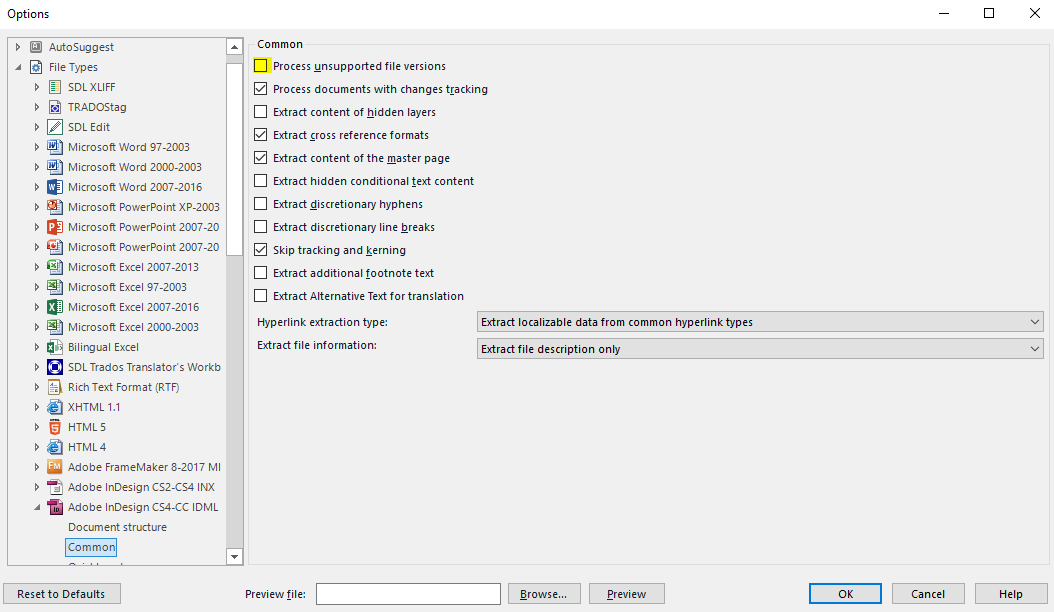1054x612 pixels.
Task: Click the tree scrollbar up arrow
Action: (x=235, y=47)
